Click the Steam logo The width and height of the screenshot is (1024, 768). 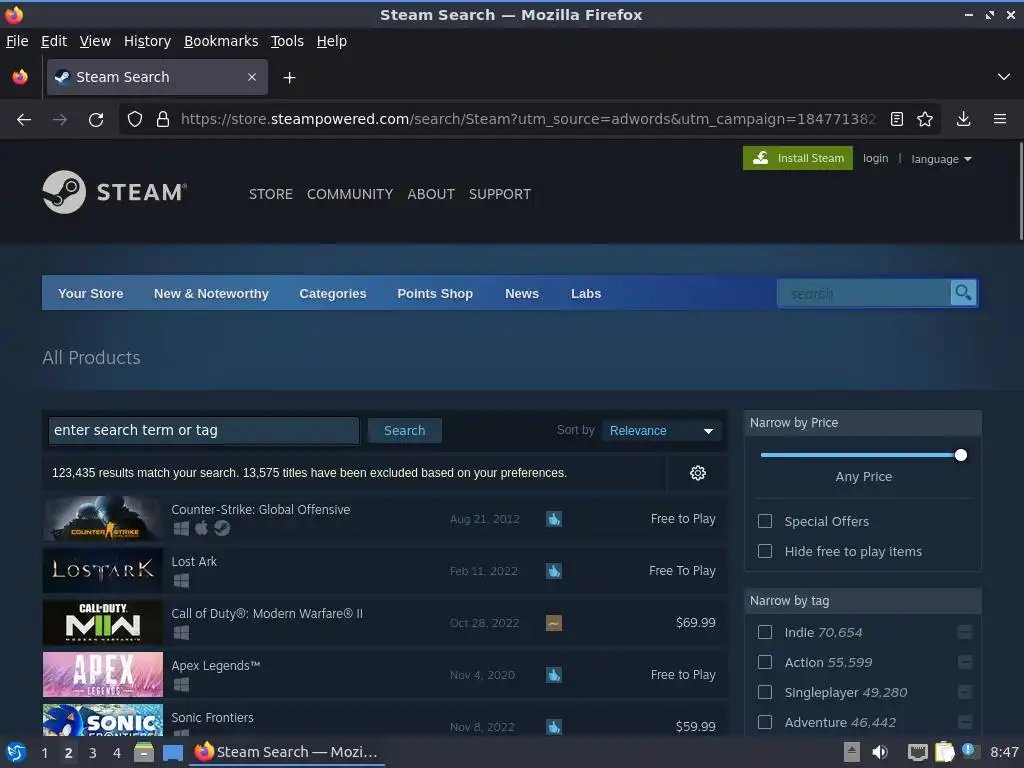(114, 192)
